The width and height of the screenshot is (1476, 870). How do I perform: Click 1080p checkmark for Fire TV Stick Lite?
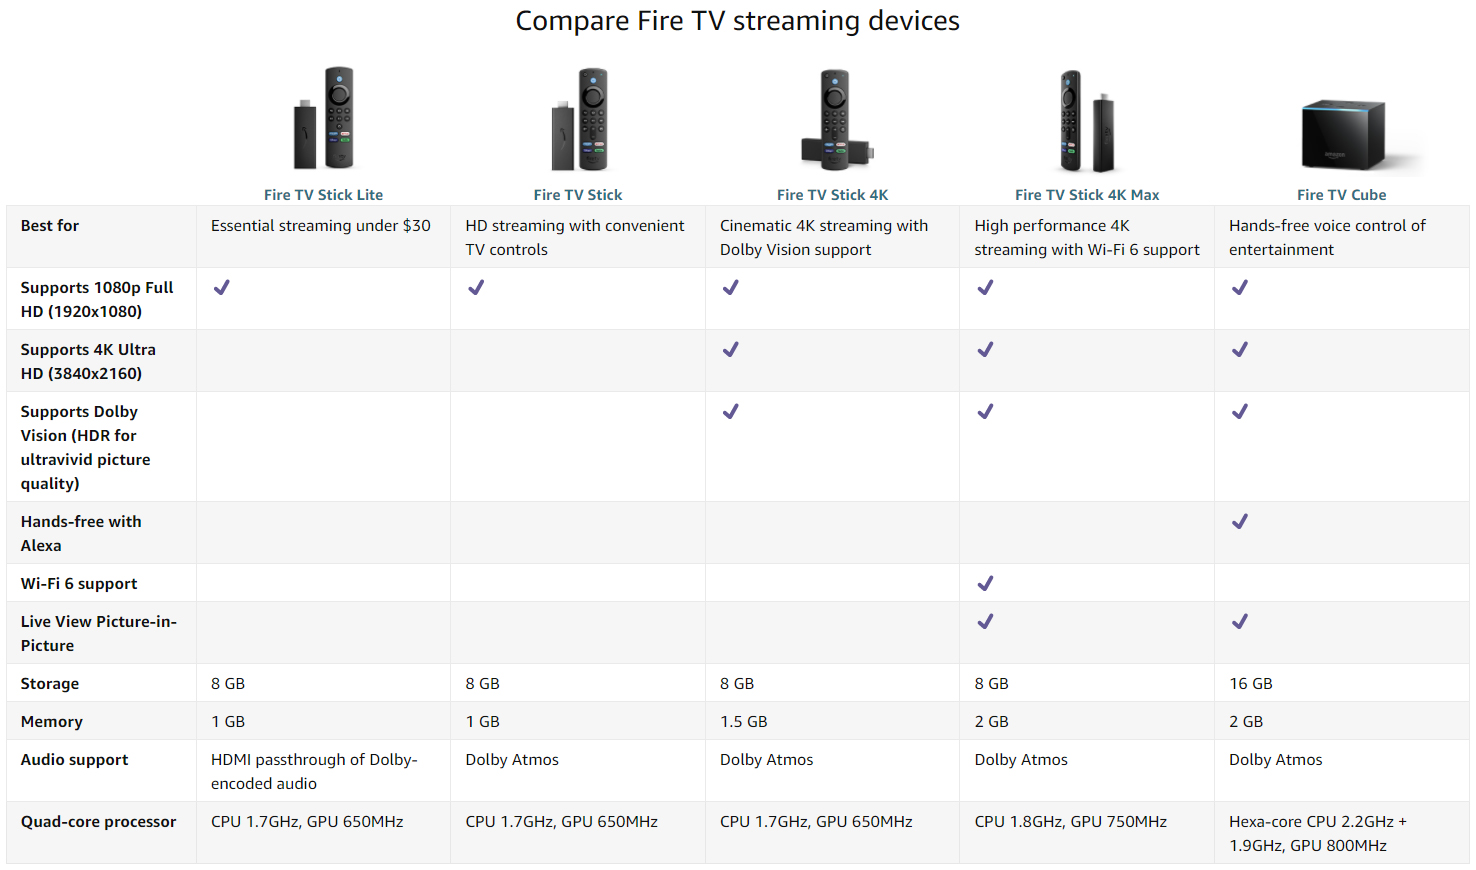[222, 287]
